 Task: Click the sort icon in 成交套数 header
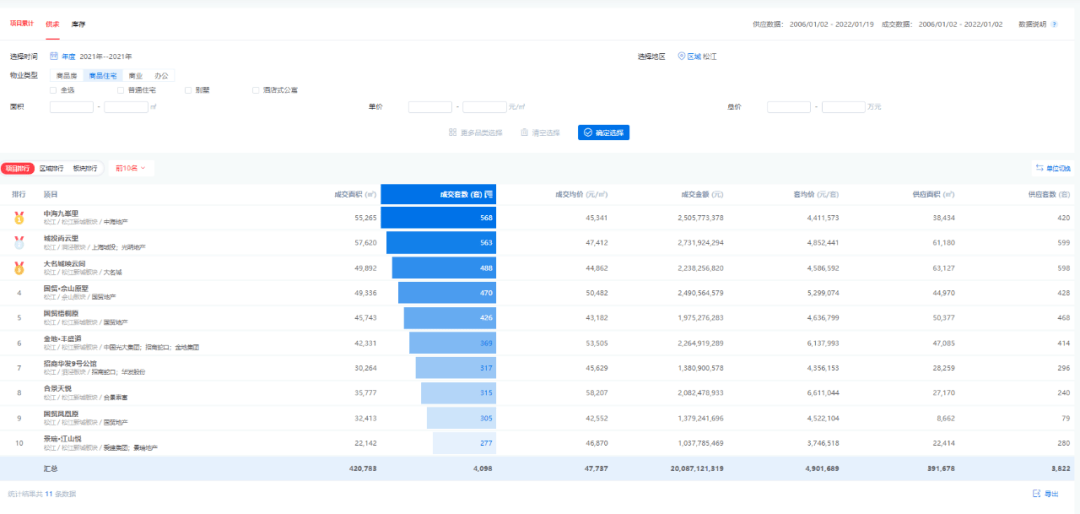(489, 194)
